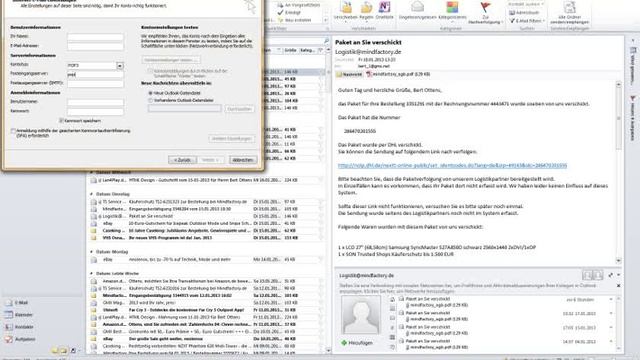
Task: Open Kontakte in navigation pane
Action: tap(19, 327)
